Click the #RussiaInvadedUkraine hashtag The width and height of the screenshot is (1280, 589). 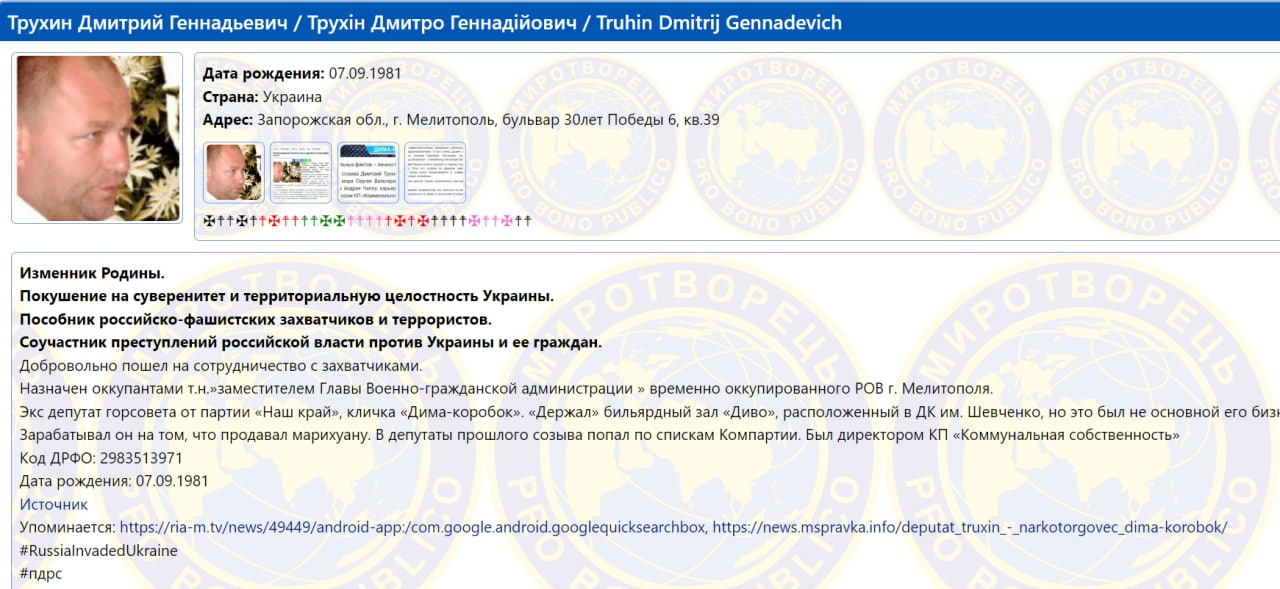[x=99, y=550]
